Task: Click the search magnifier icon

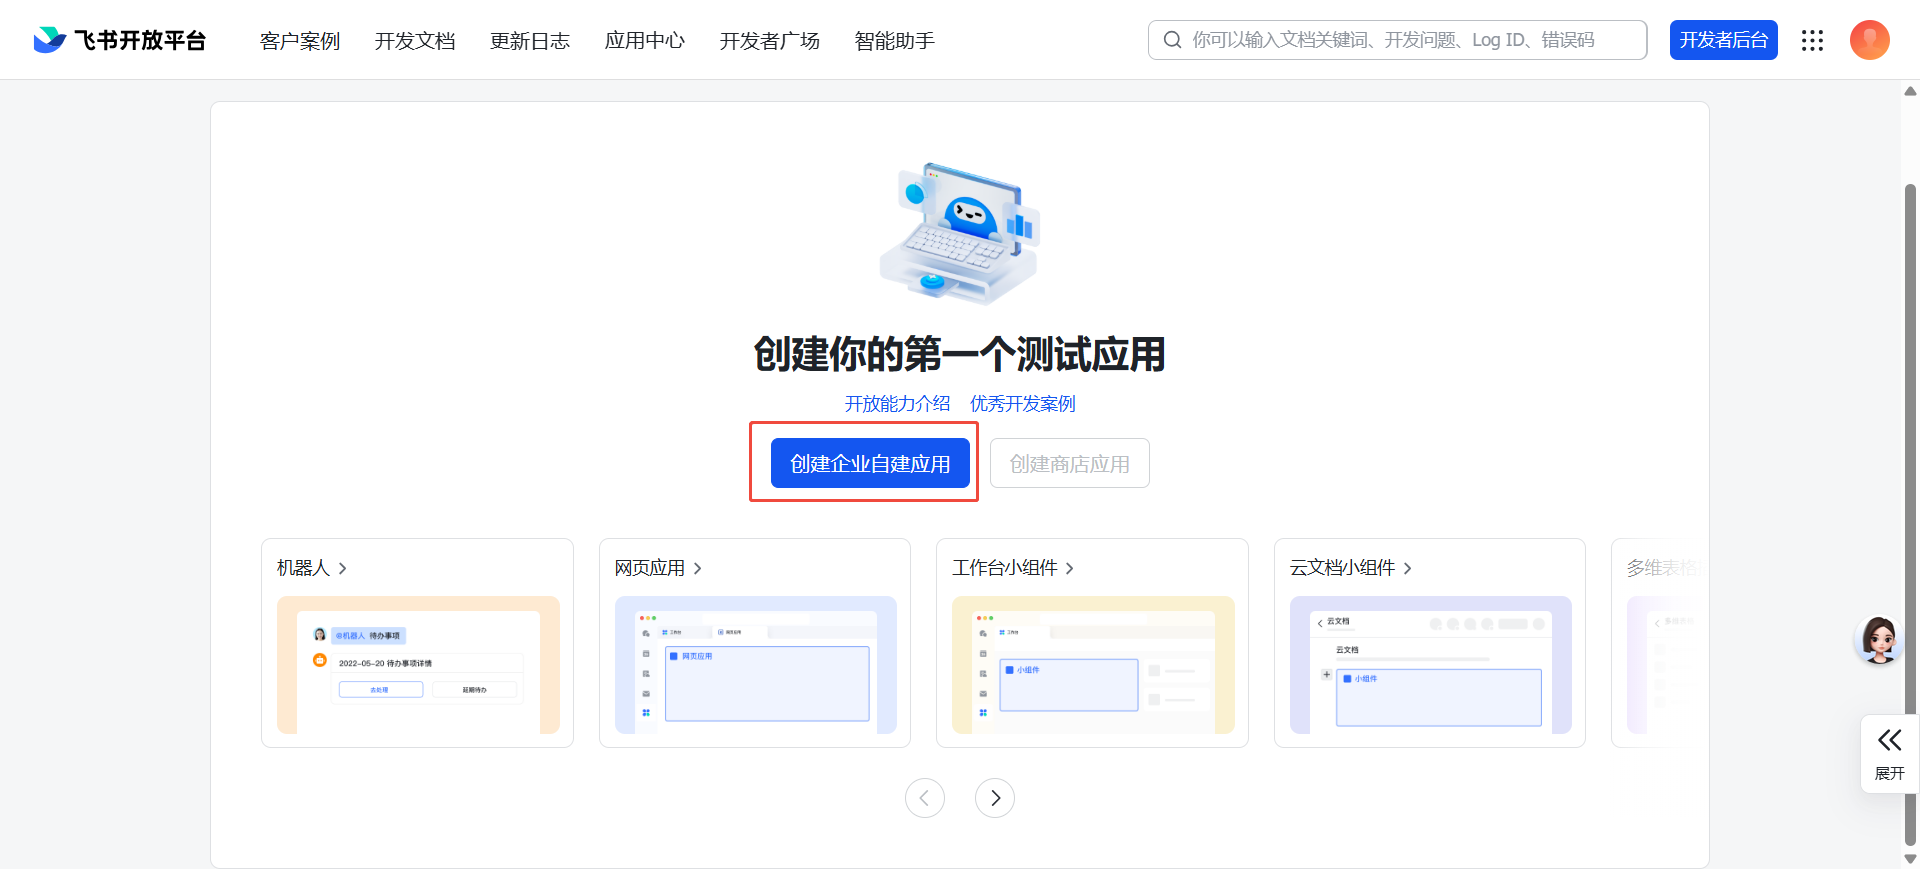Action: click(x=1172, y=40)
